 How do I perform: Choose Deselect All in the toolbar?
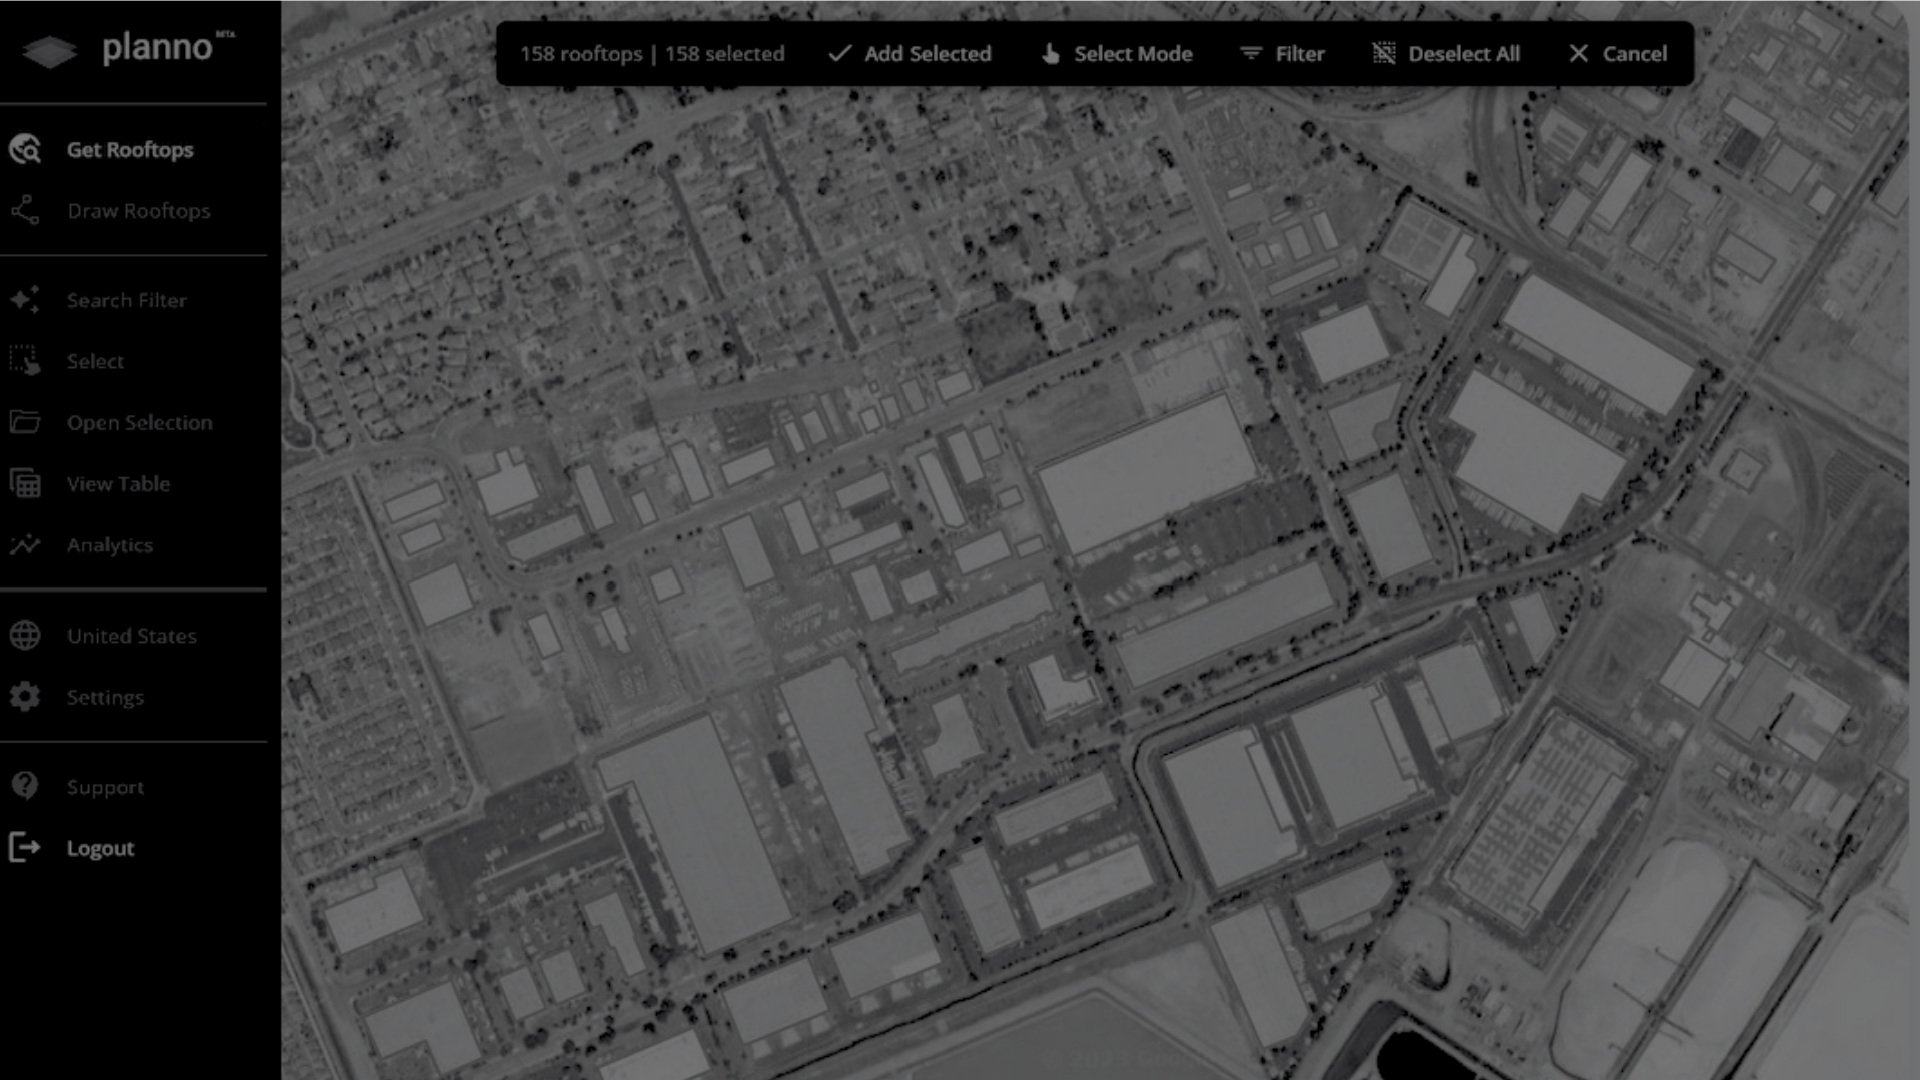[1446, 54]
